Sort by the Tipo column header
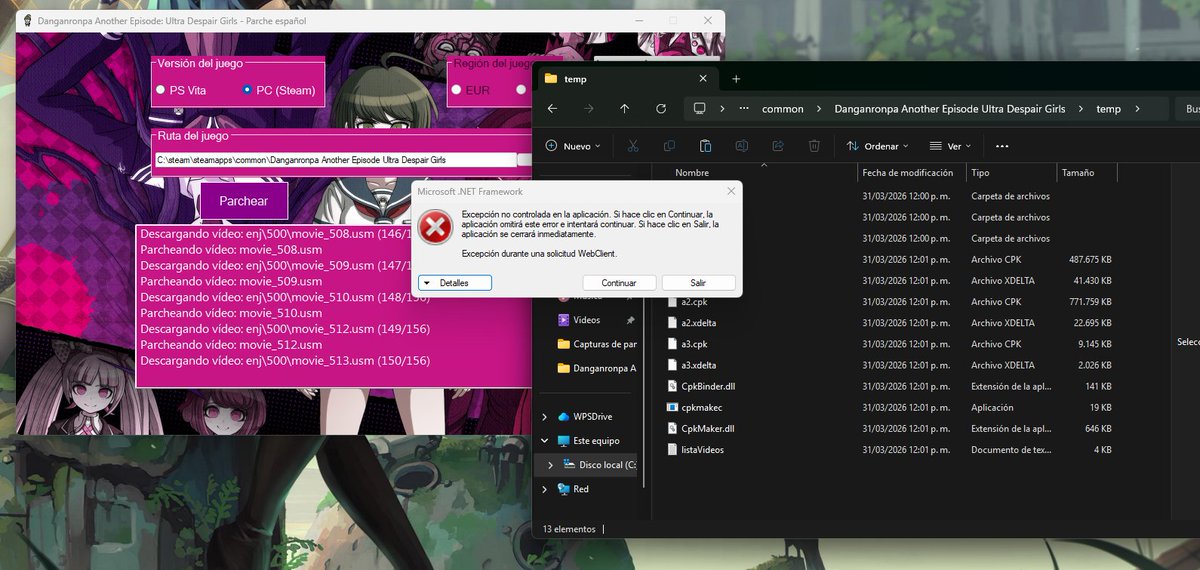 tap(980, 173)
